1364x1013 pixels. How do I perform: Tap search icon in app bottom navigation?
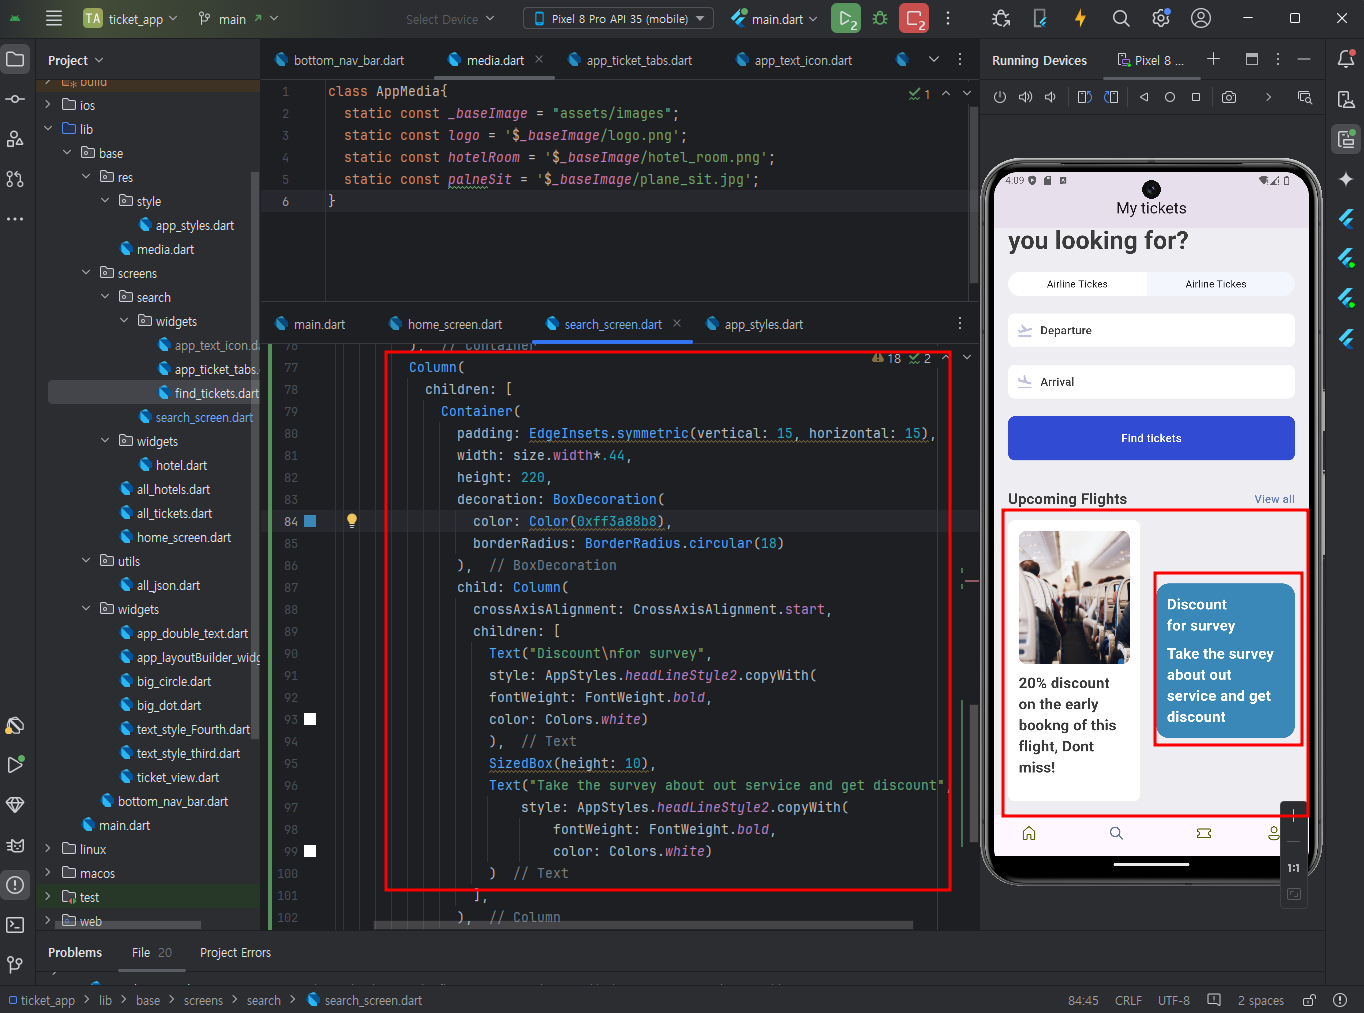[x=1116, y=833]
